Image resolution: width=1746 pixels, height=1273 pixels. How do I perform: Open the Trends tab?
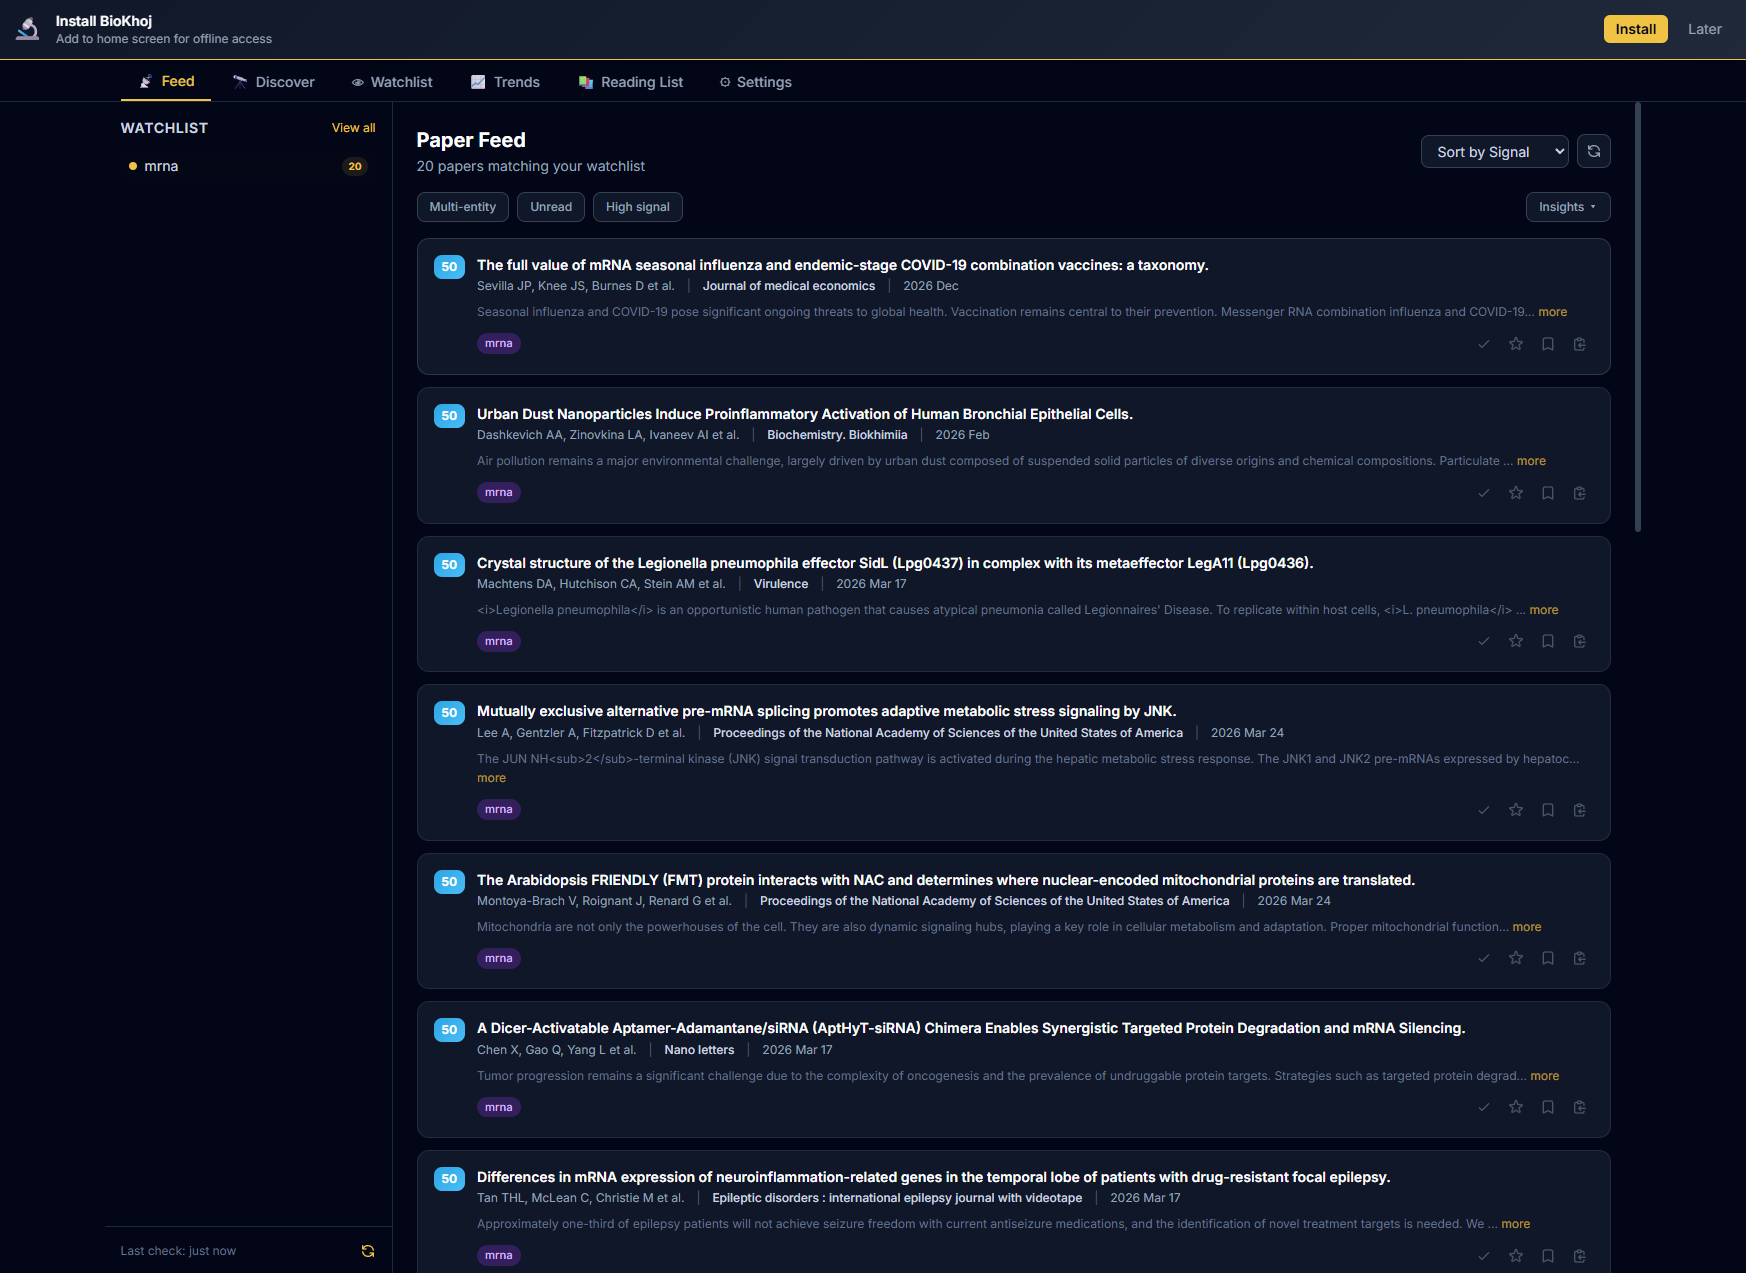click(505, 82)
